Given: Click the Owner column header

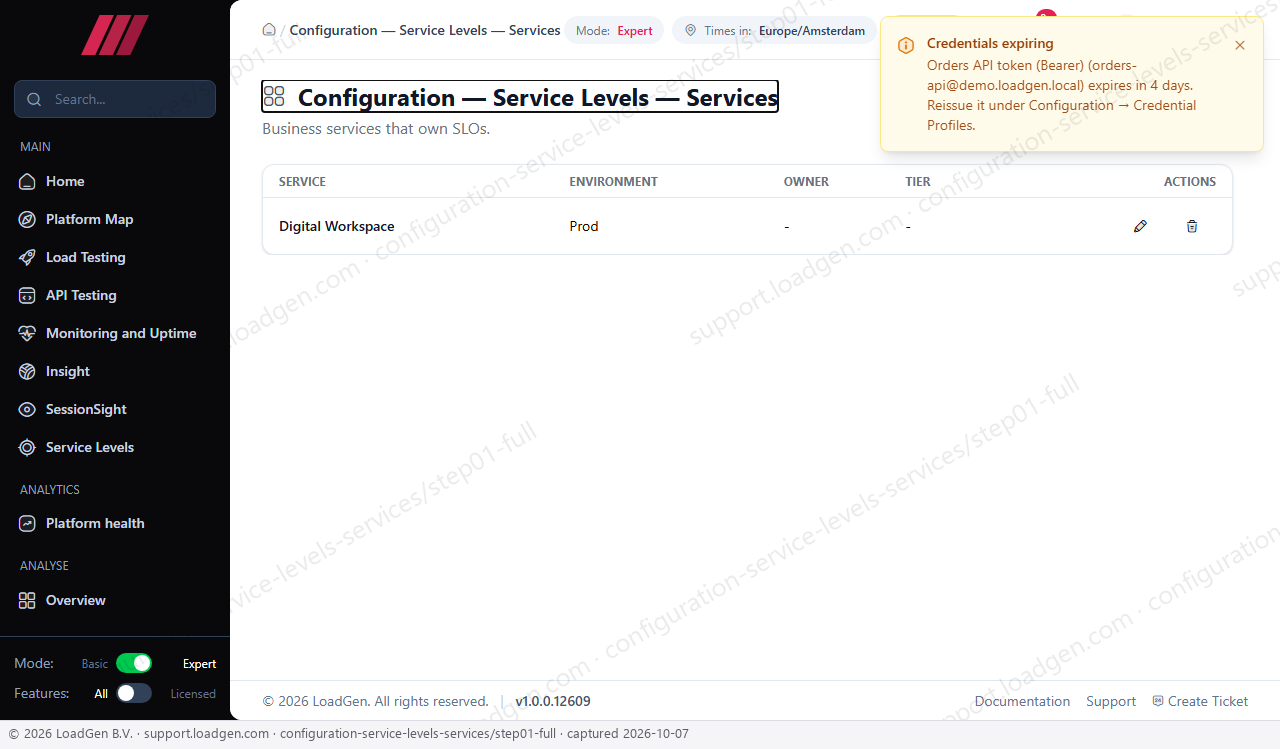Looking at the screenshot, I should point(806,181).
